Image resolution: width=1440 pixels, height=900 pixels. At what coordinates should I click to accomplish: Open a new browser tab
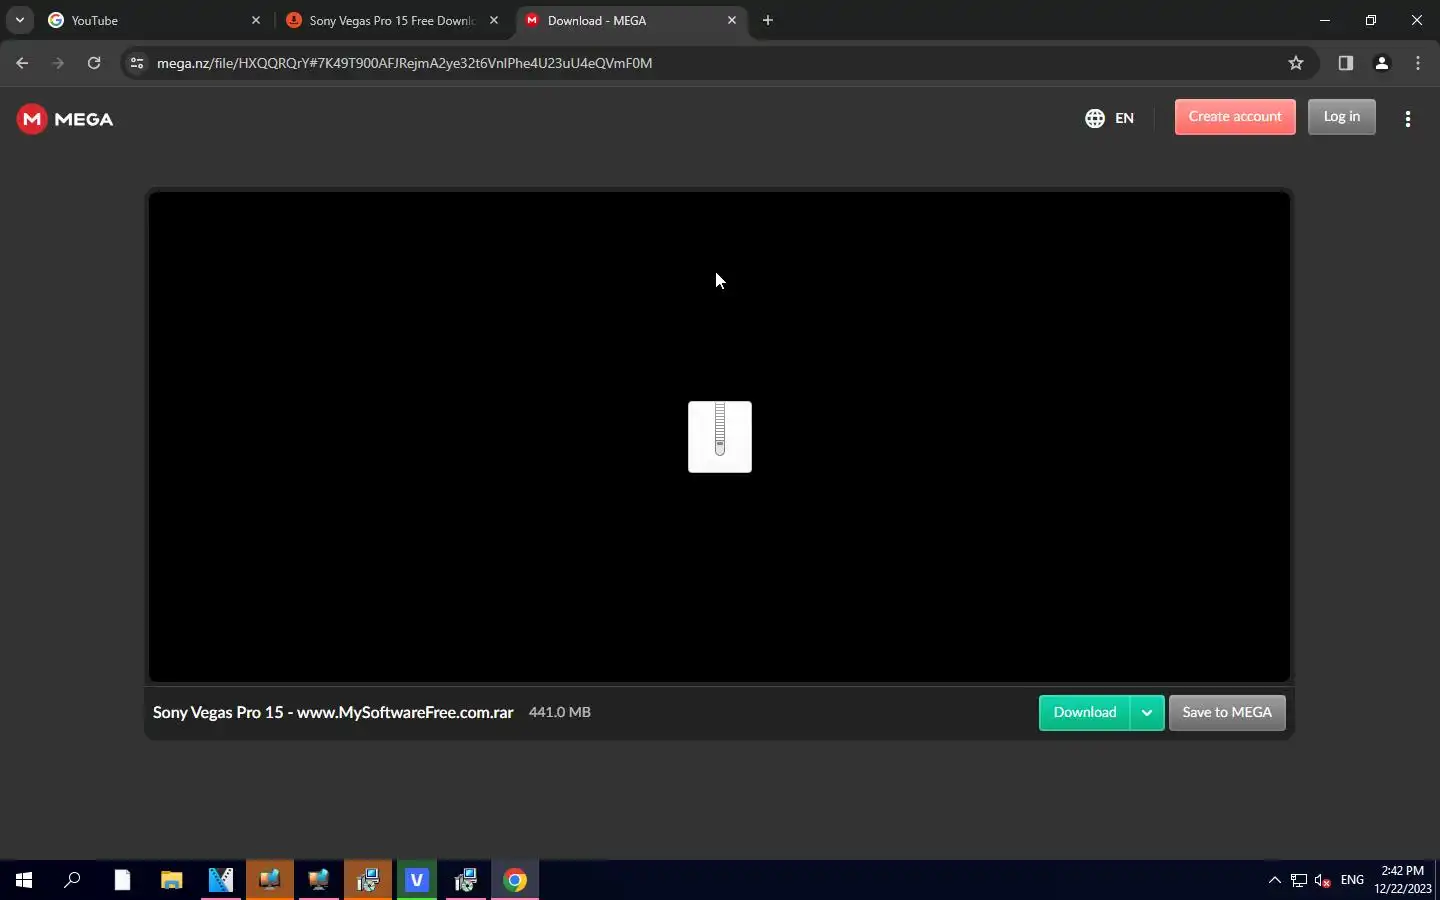768,20
